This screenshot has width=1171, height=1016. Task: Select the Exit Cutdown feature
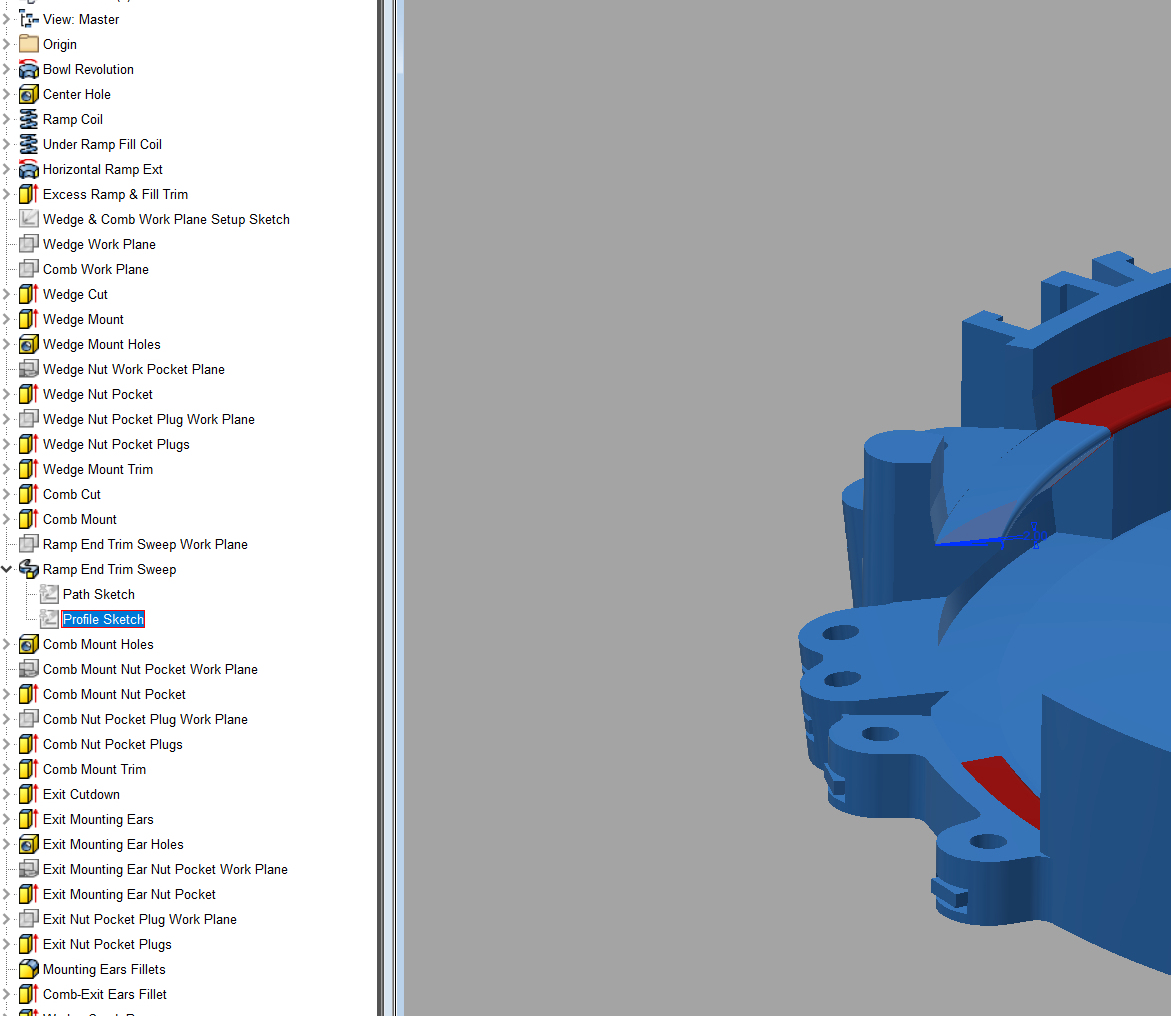(81, 794)
